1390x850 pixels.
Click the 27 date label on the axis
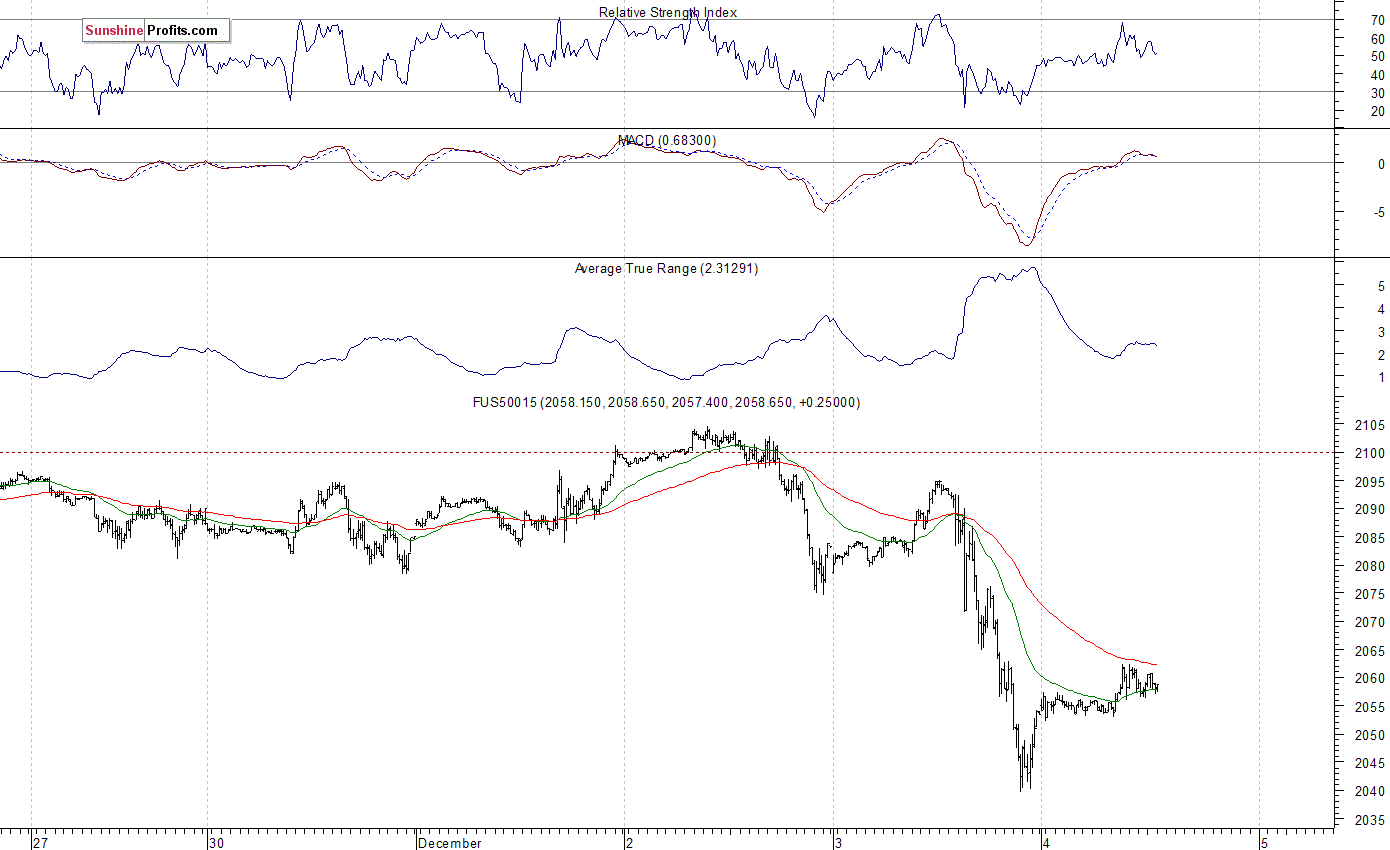coord(40,843)
